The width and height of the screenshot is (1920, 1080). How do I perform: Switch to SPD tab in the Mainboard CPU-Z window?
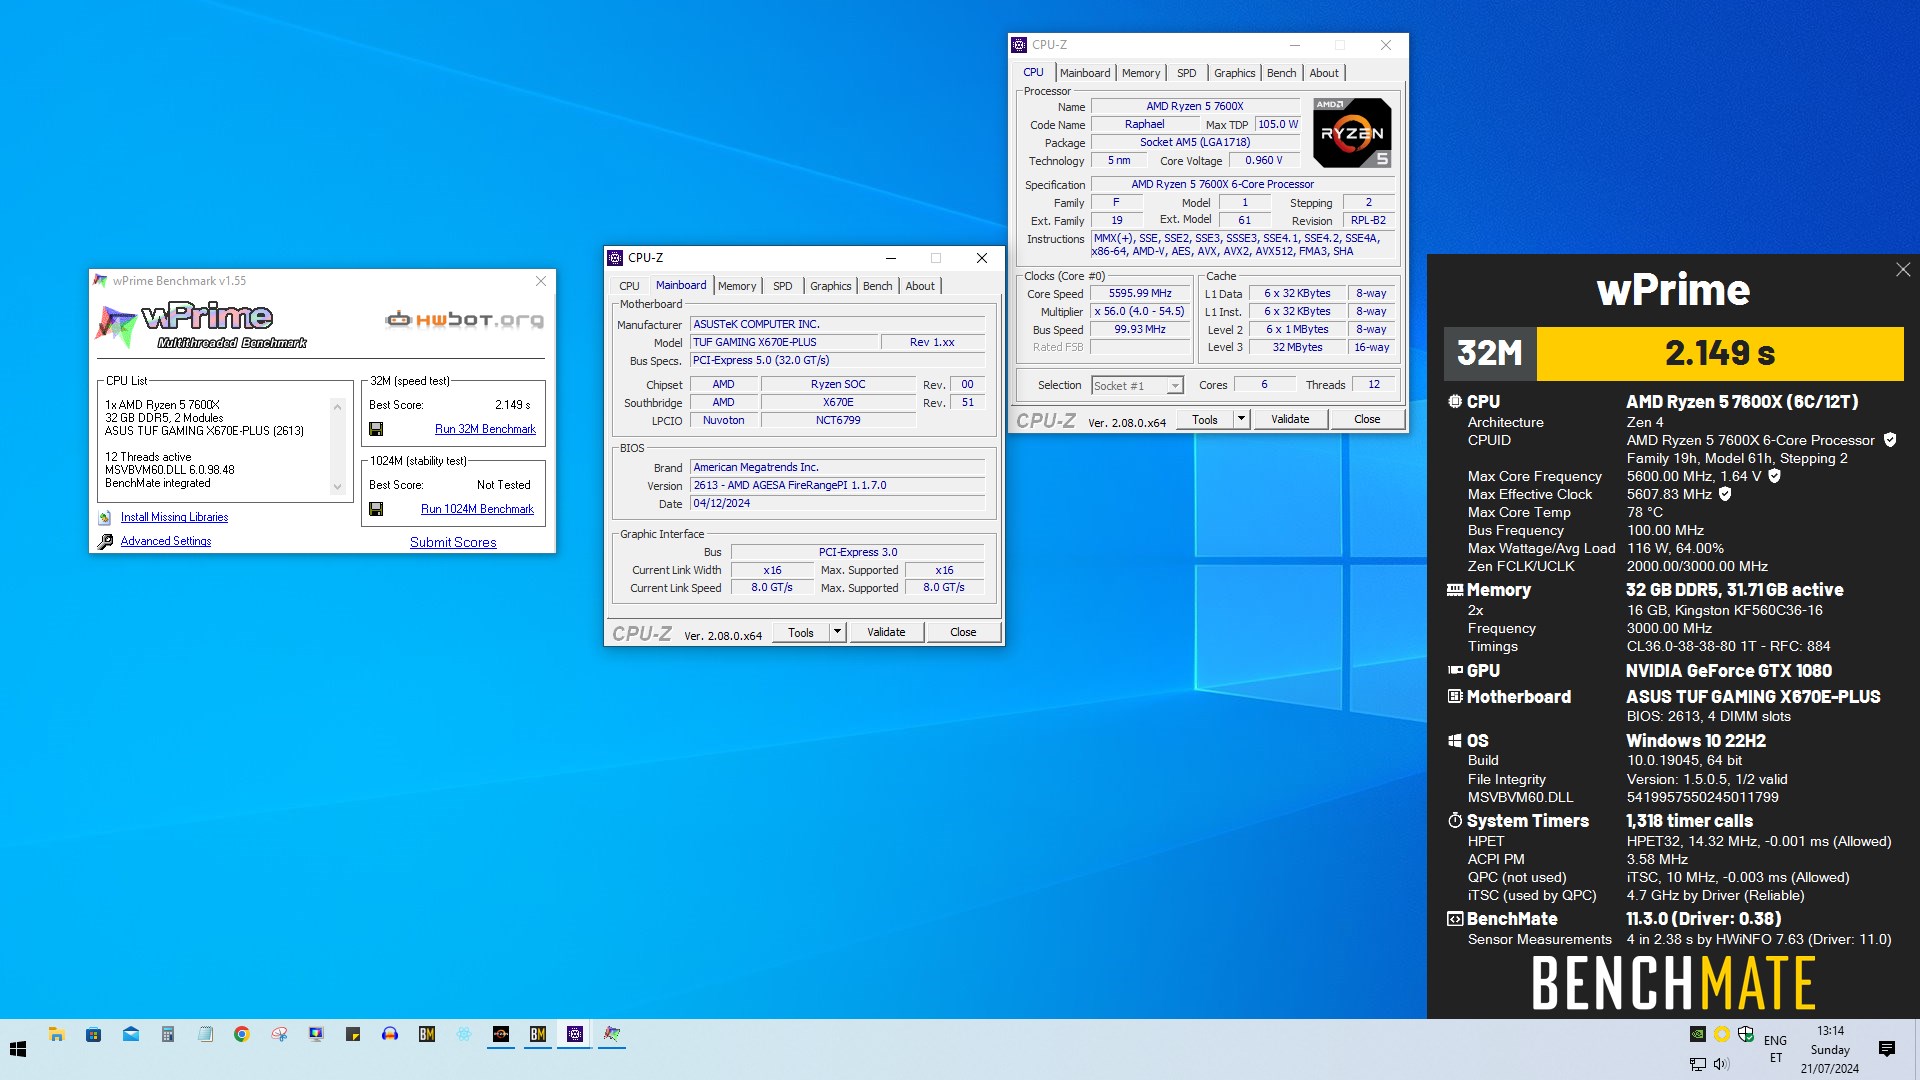click(783, 286)
